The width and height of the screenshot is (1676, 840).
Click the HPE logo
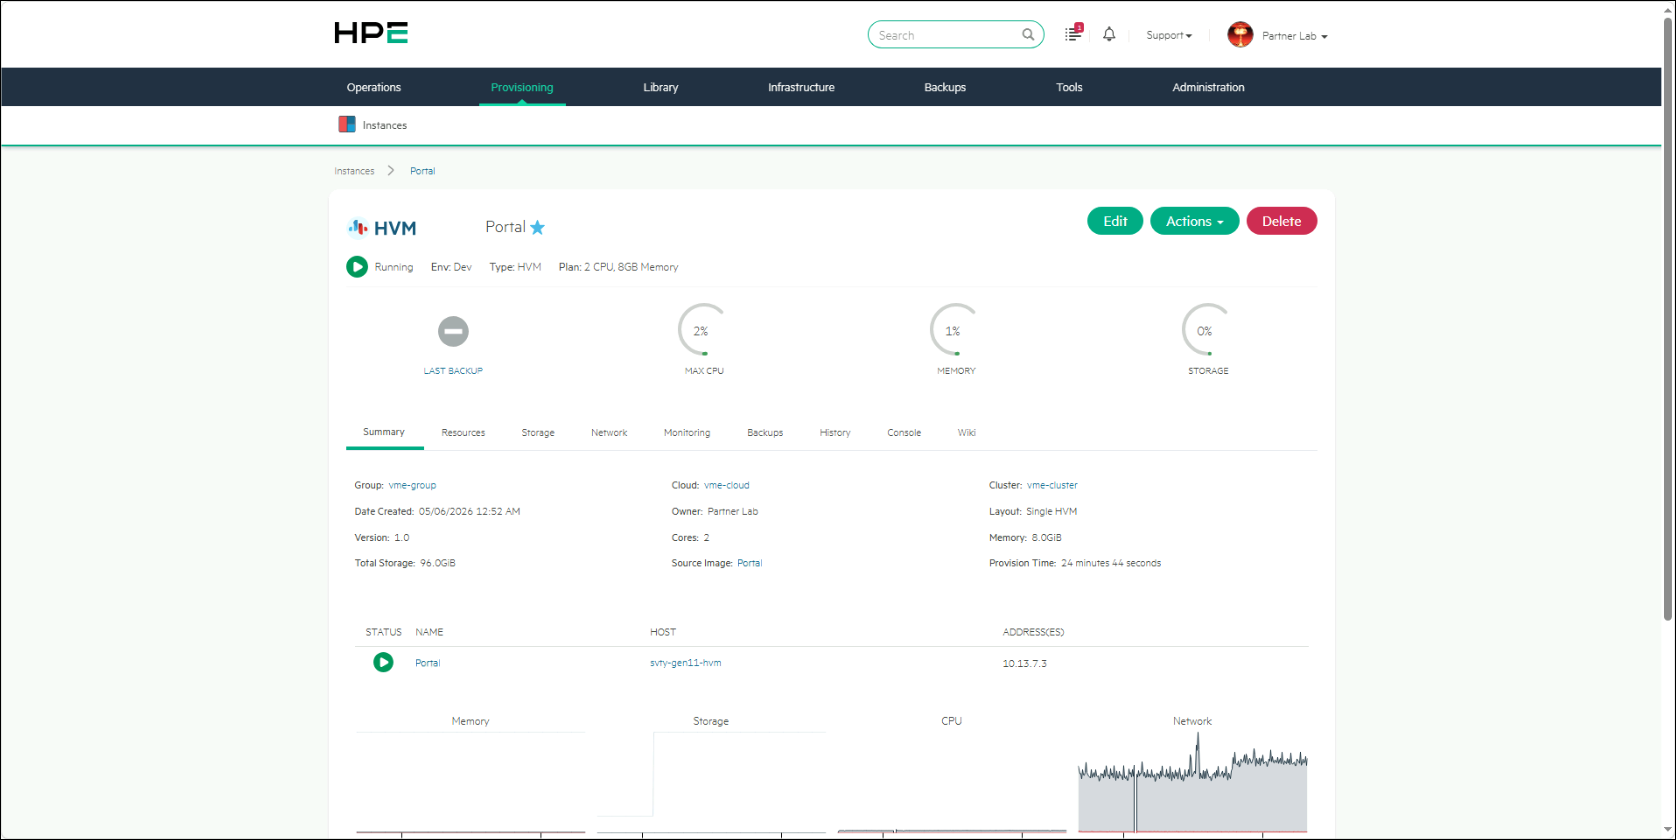pos(371,33)
